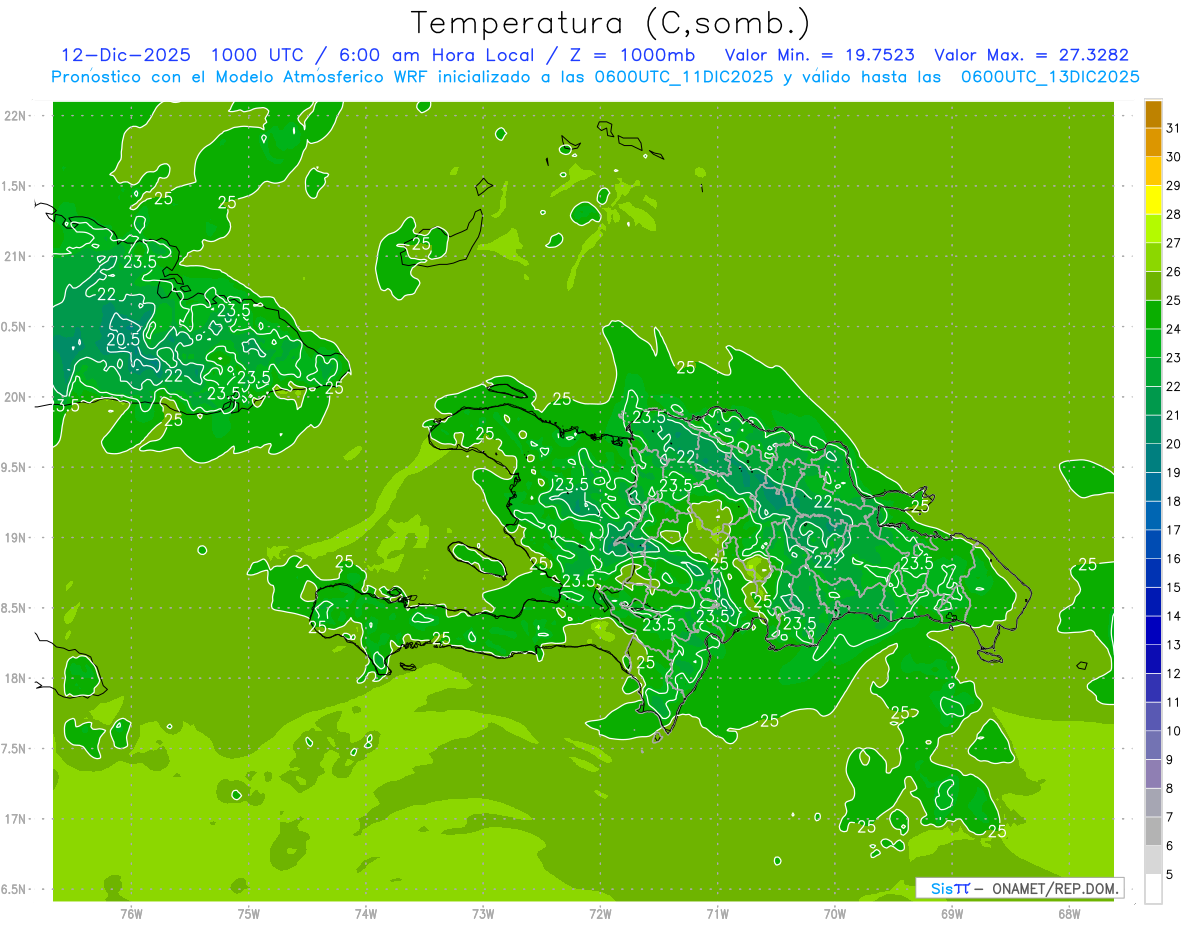Click the colorbar label "14"
This screenshot has height=927, width=1200.
click(1174, 616)
